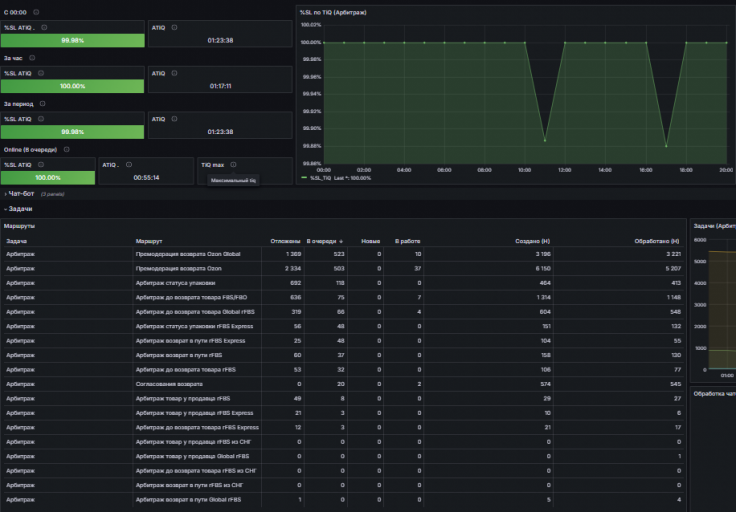This screenshot has height=512, width=736.
Task: Select row "Арбитраж товар у продавца rFBS" with 8 queued
Action: point(343,398)
